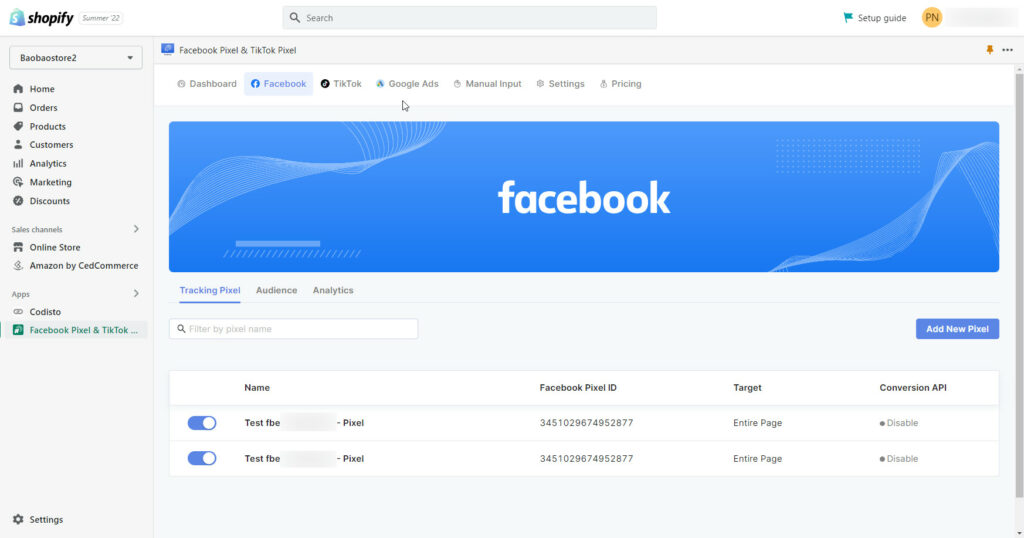Click the Home icon in sidebar
1024x538 pixels.
pos(18,89)
